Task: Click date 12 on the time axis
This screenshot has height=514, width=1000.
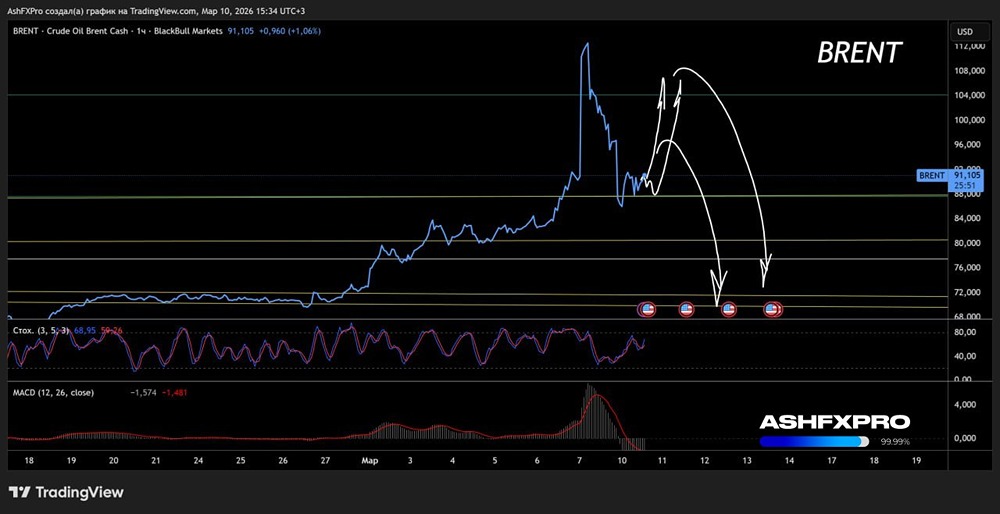Action: click(705, 460)
